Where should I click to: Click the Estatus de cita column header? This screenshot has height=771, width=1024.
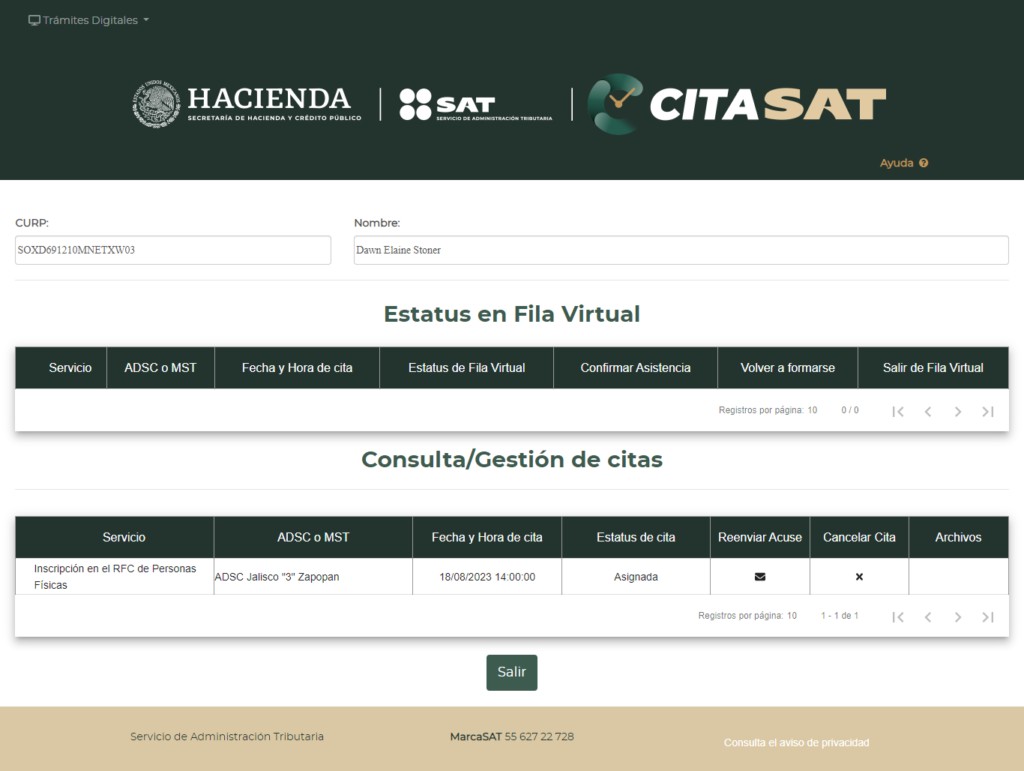pyautogui.click(x=636, y=537)
